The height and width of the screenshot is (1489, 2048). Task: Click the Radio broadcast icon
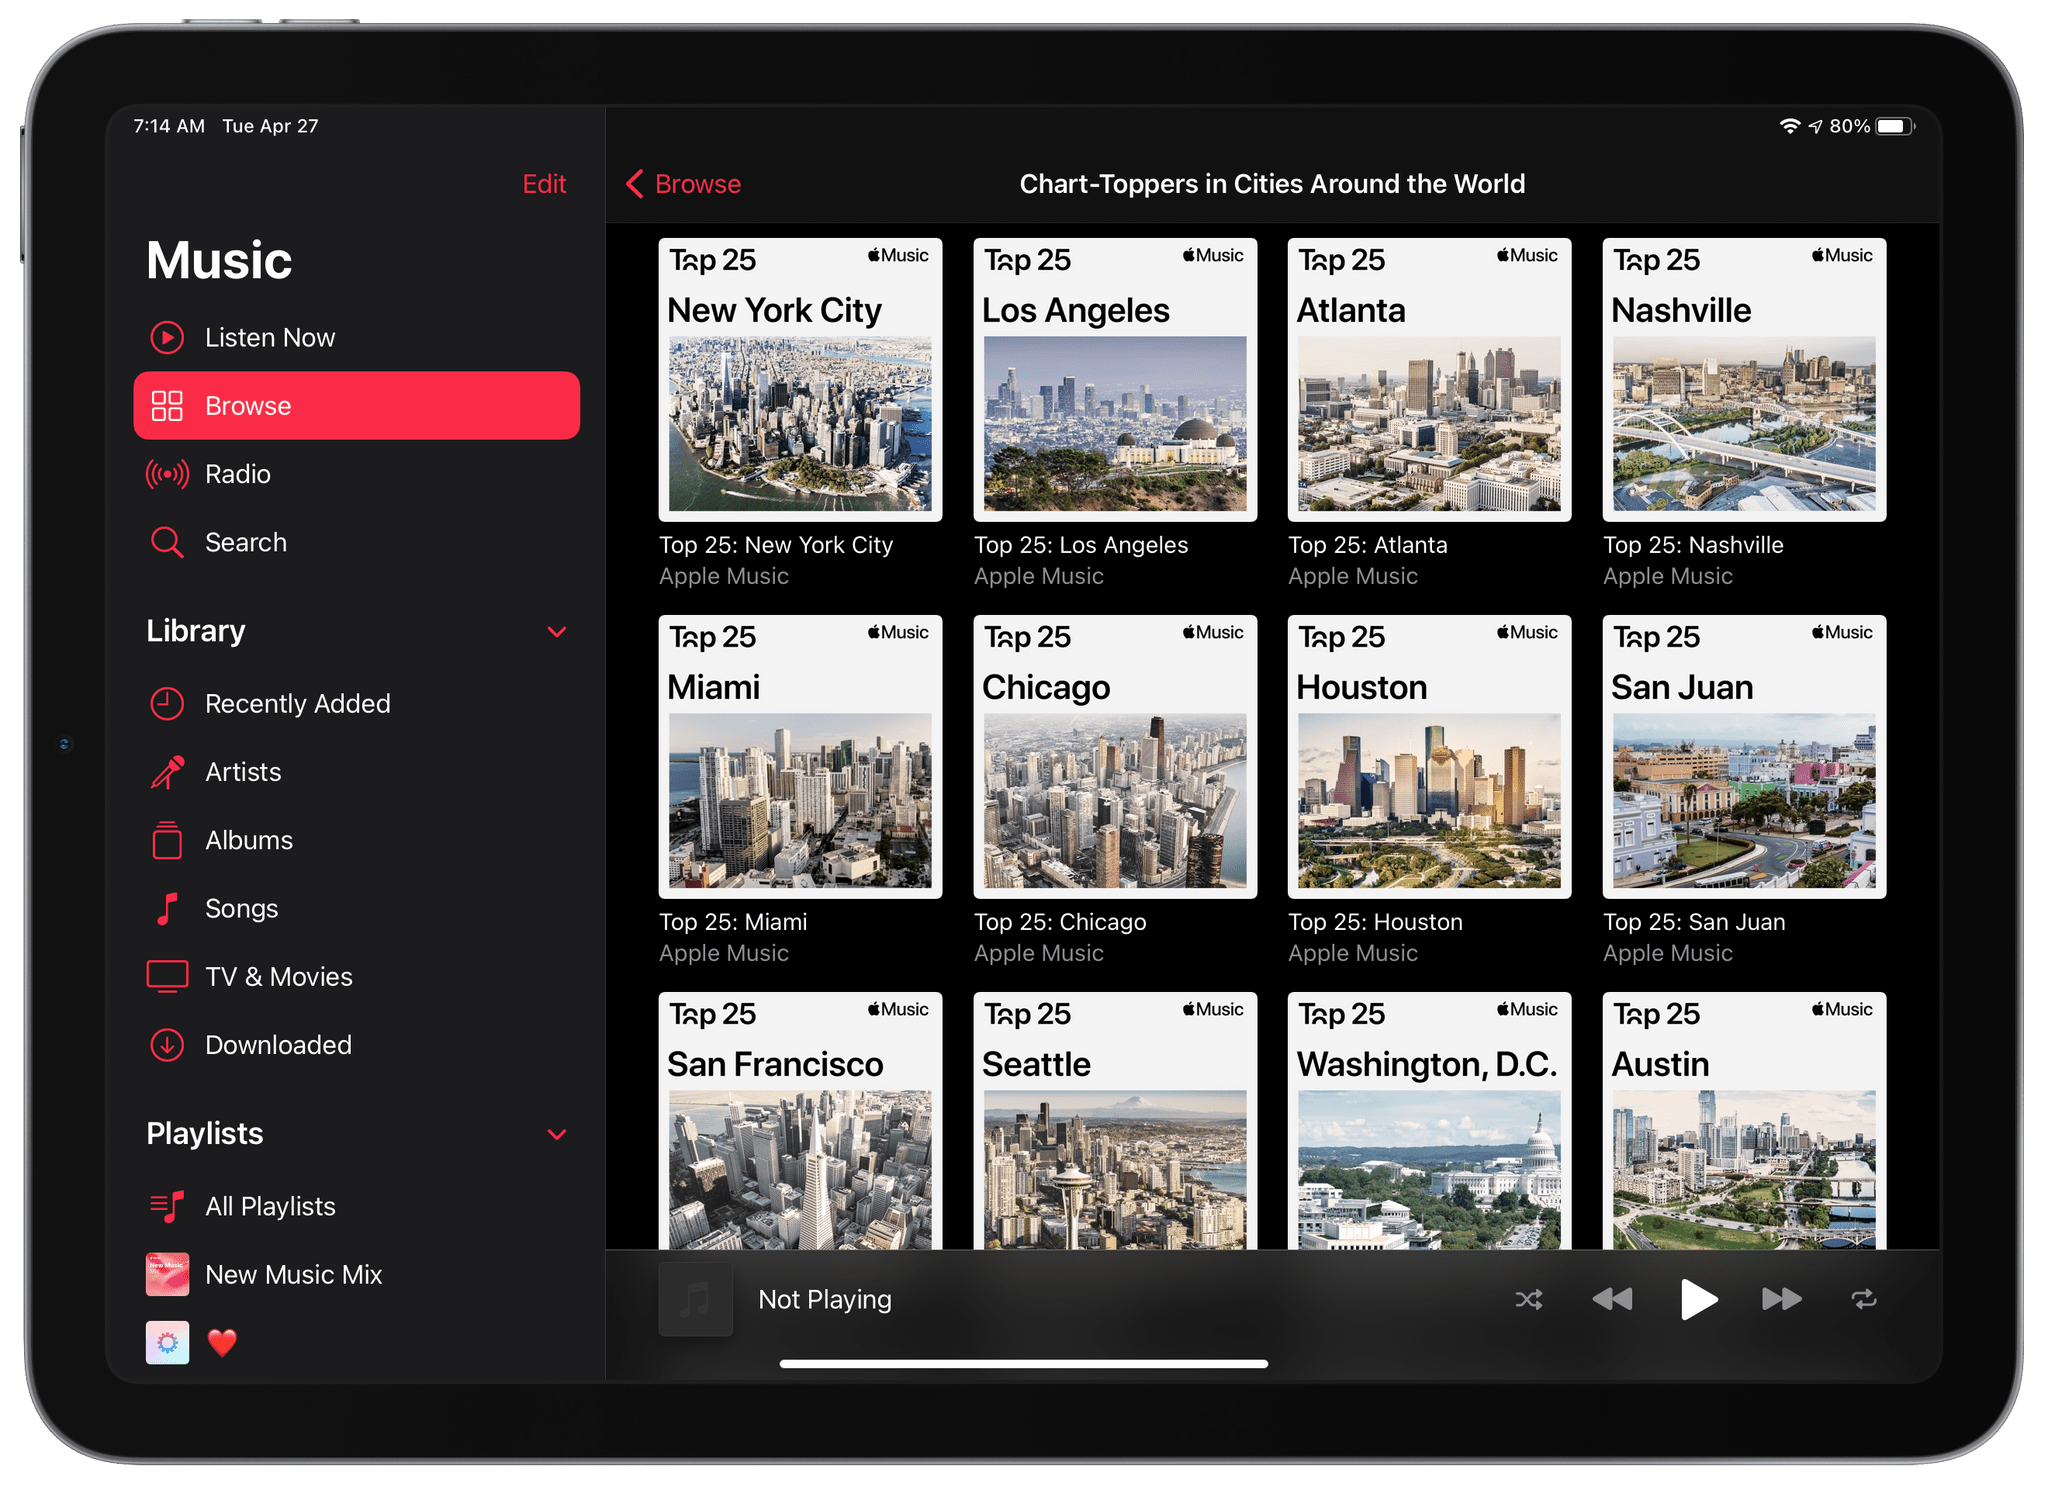[167, 474]
